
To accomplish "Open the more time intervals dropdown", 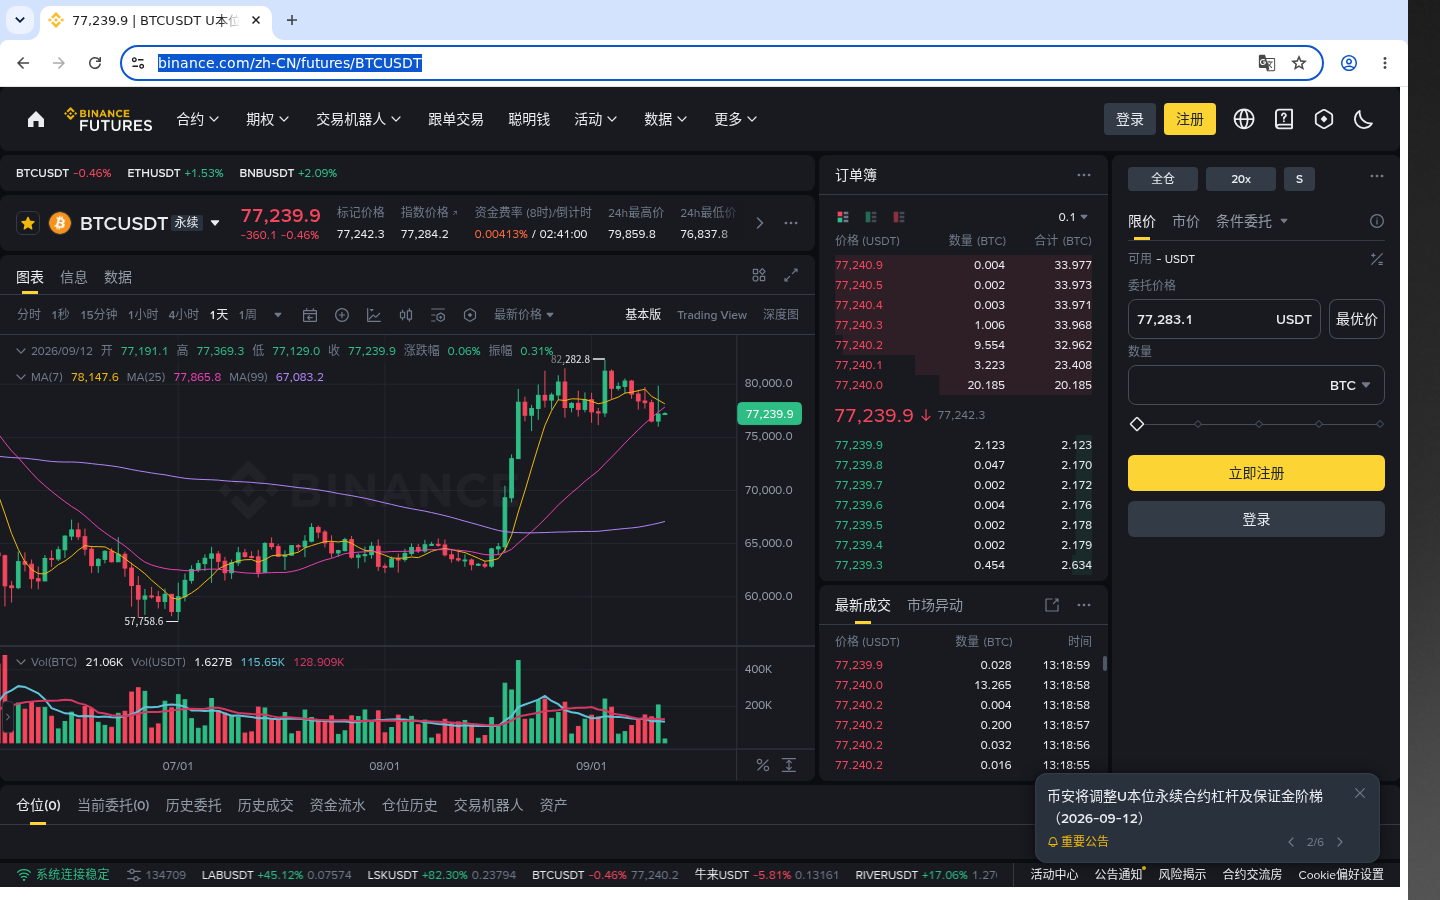I will pyautogui.click(x=278, y=315).
